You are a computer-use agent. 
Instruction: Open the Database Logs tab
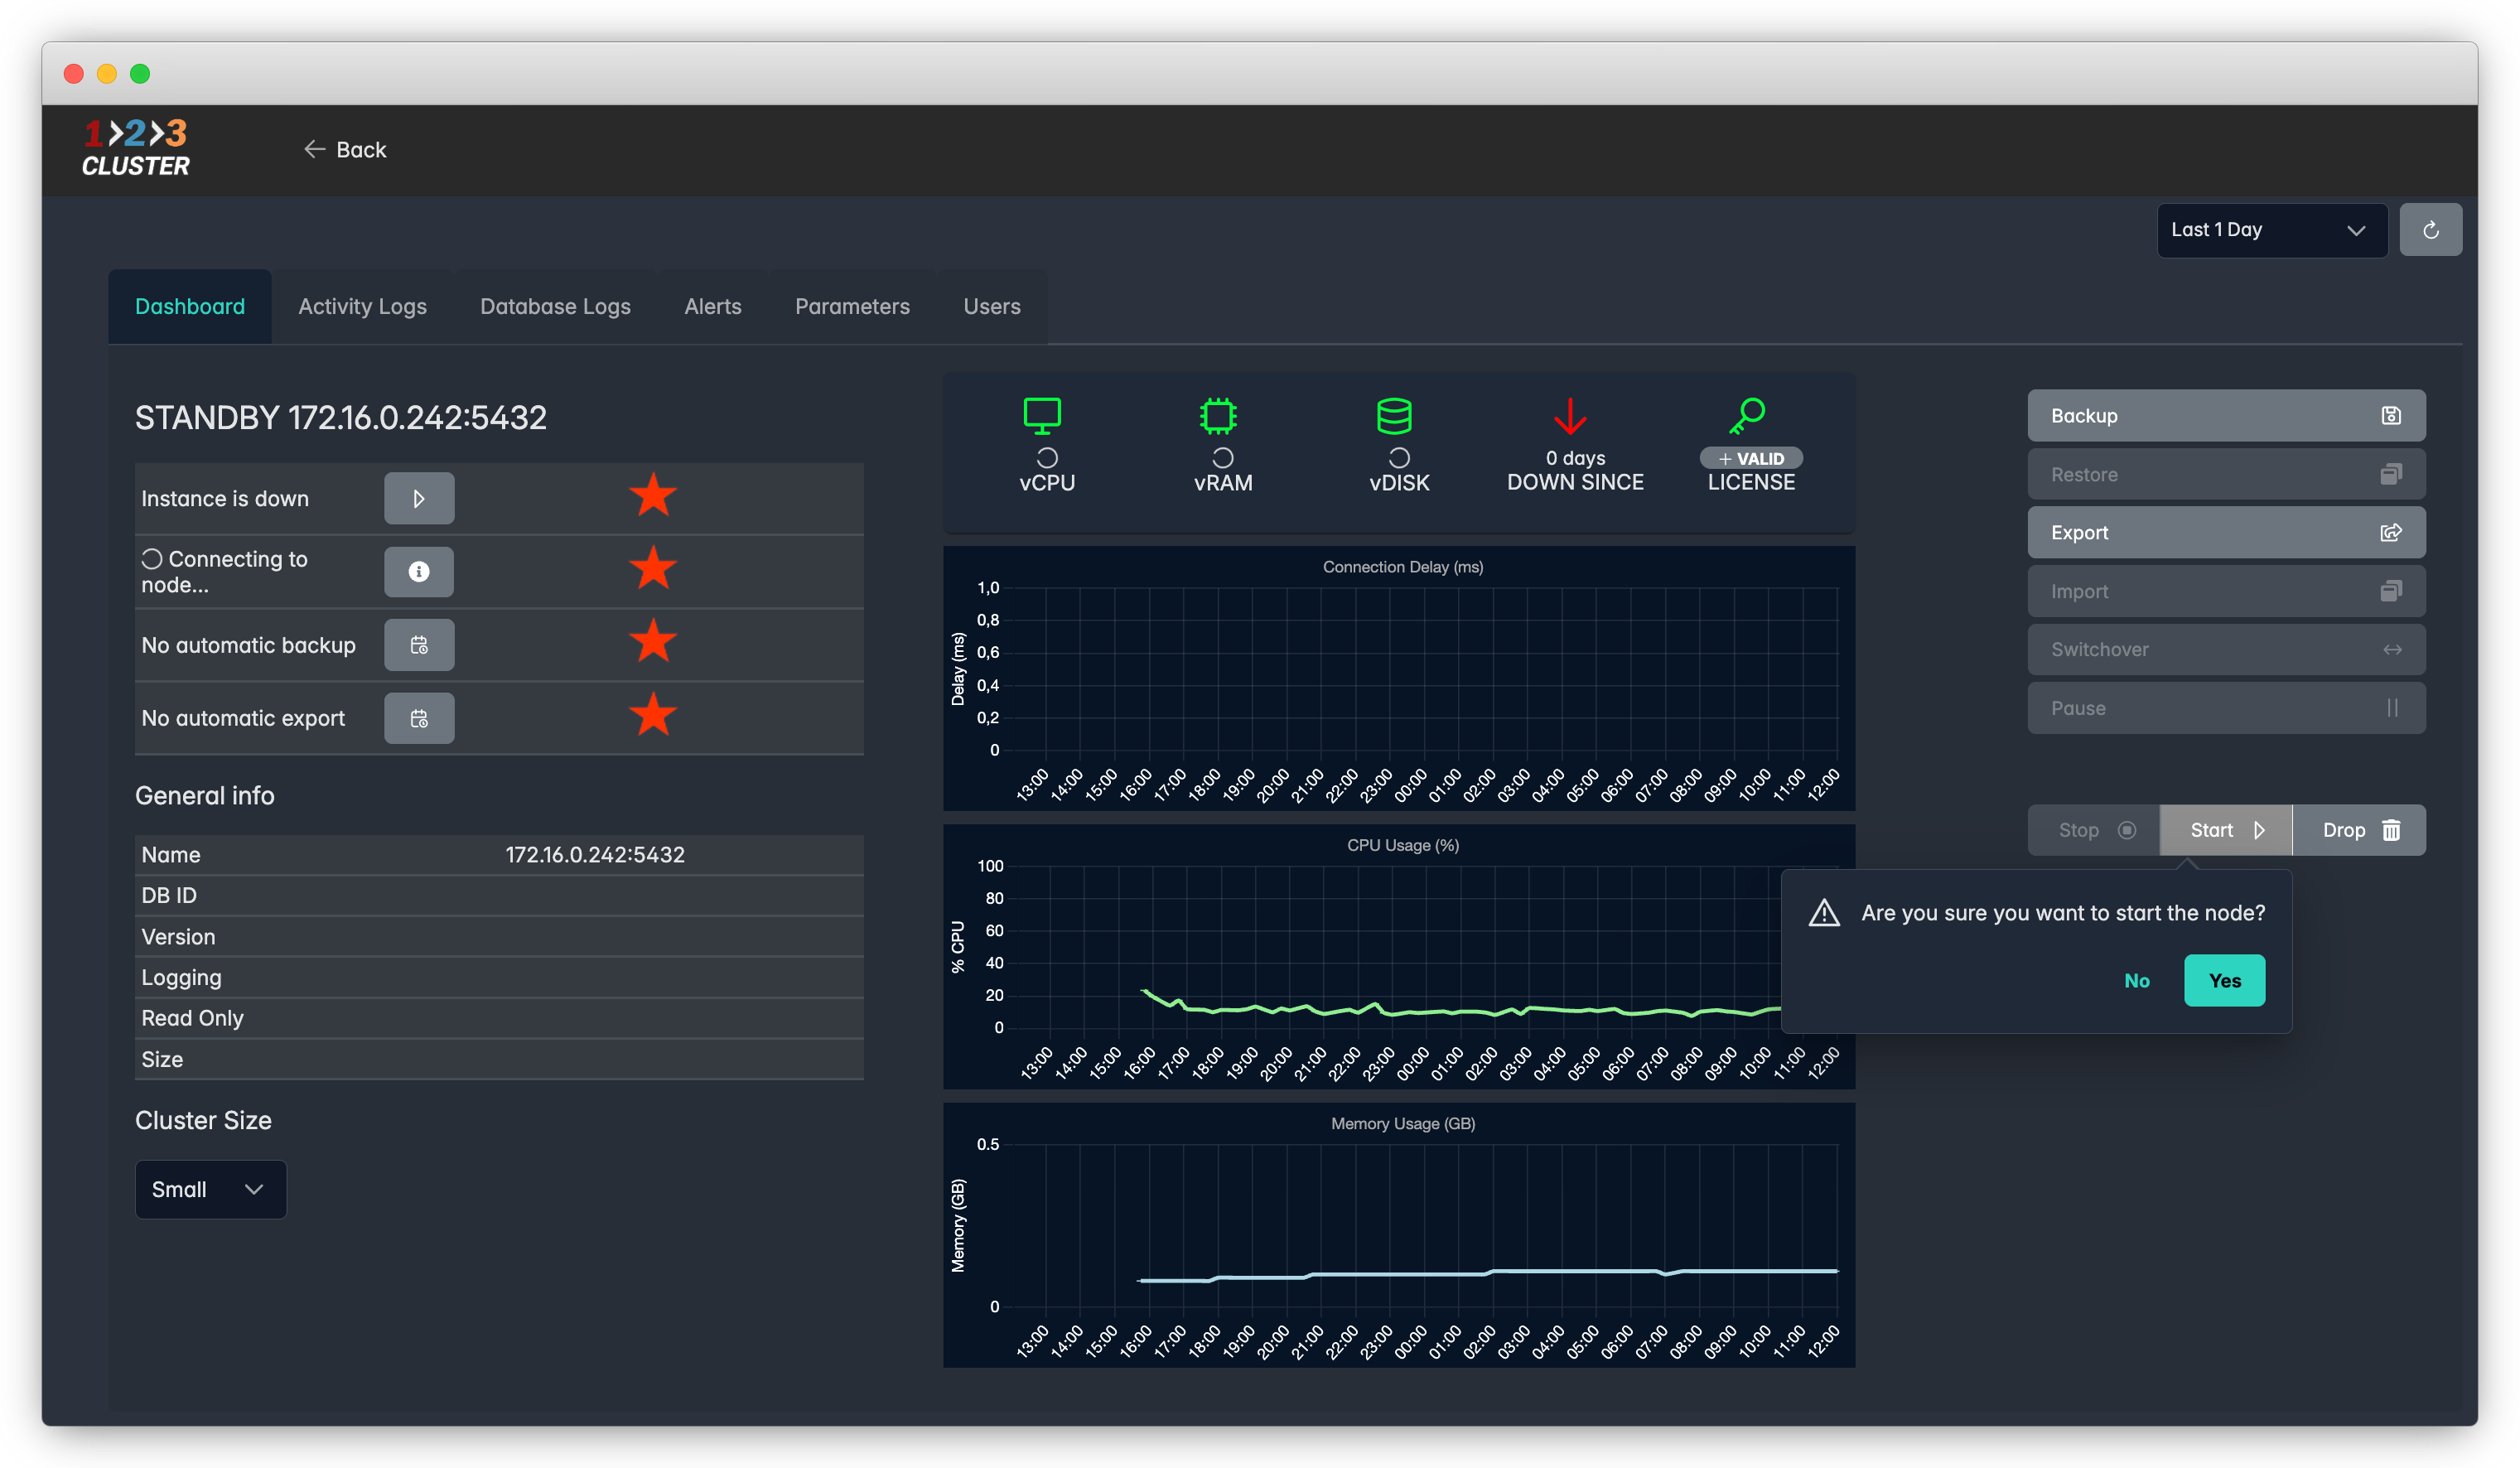click(x=555, y=306)
